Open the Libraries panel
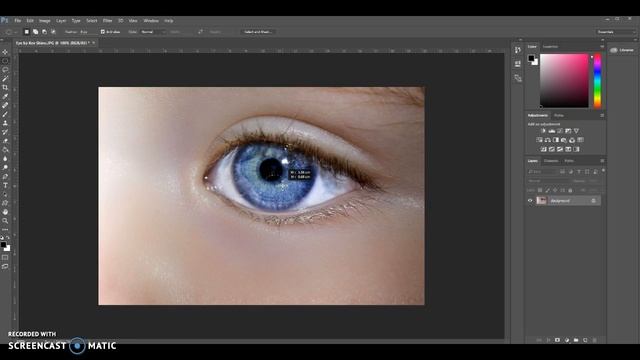 622,50
